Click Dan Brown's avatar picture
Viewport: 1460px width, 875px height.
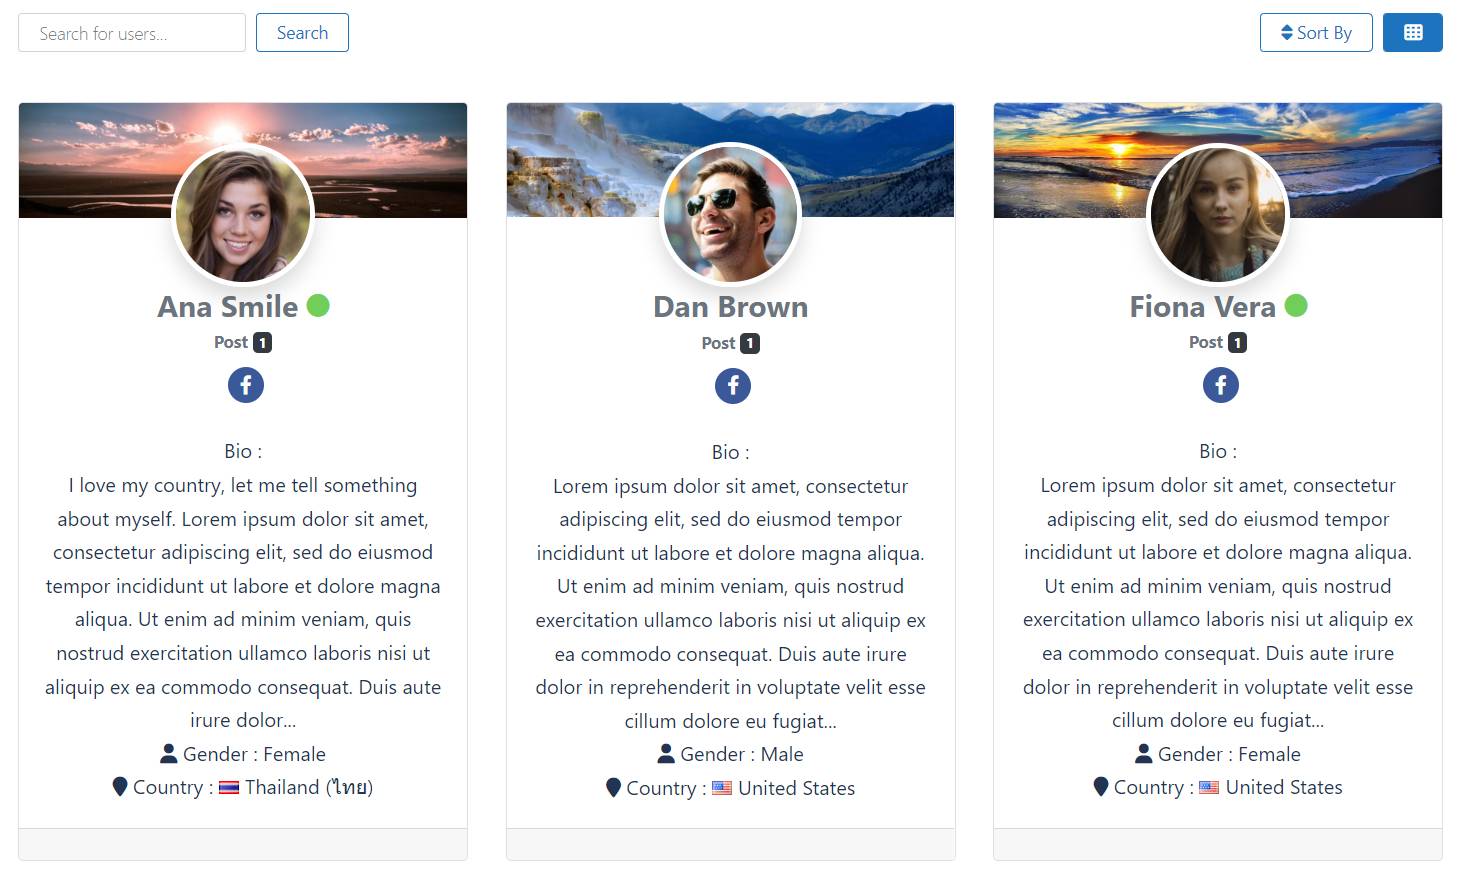point(731,214)
